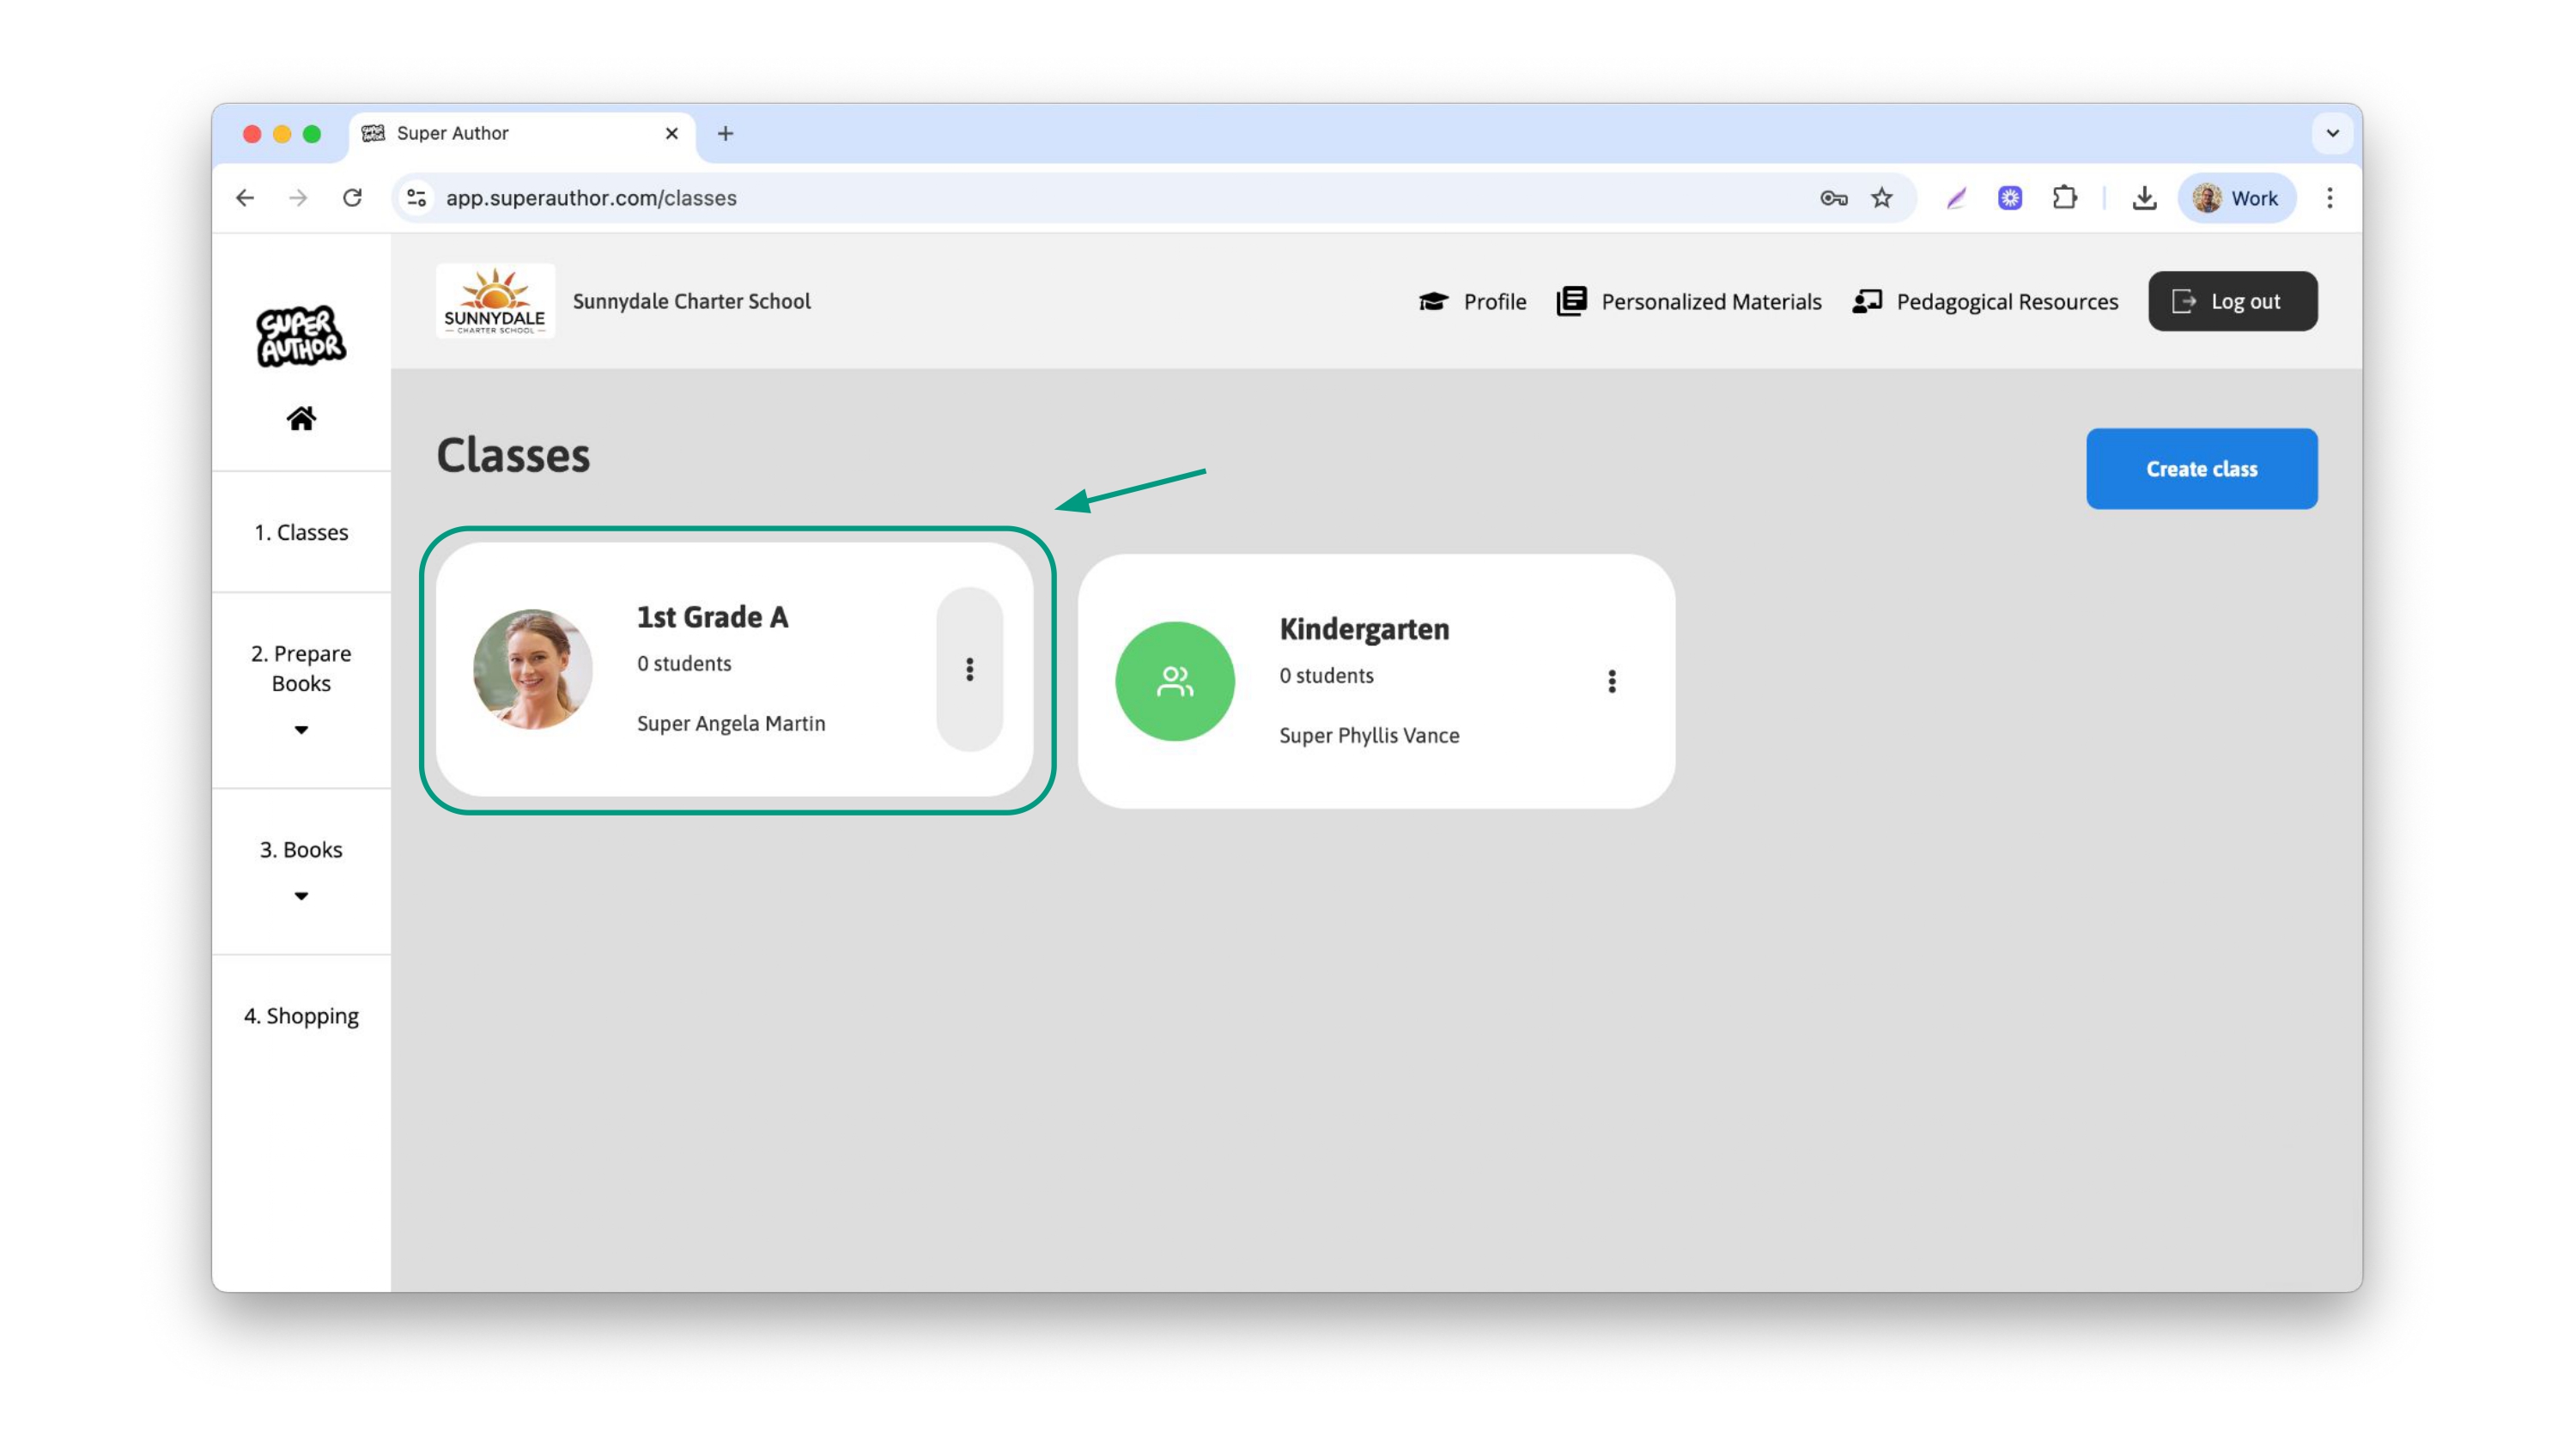Expand the Books sidebar section

pyautogui.click(x=301, y=896)
